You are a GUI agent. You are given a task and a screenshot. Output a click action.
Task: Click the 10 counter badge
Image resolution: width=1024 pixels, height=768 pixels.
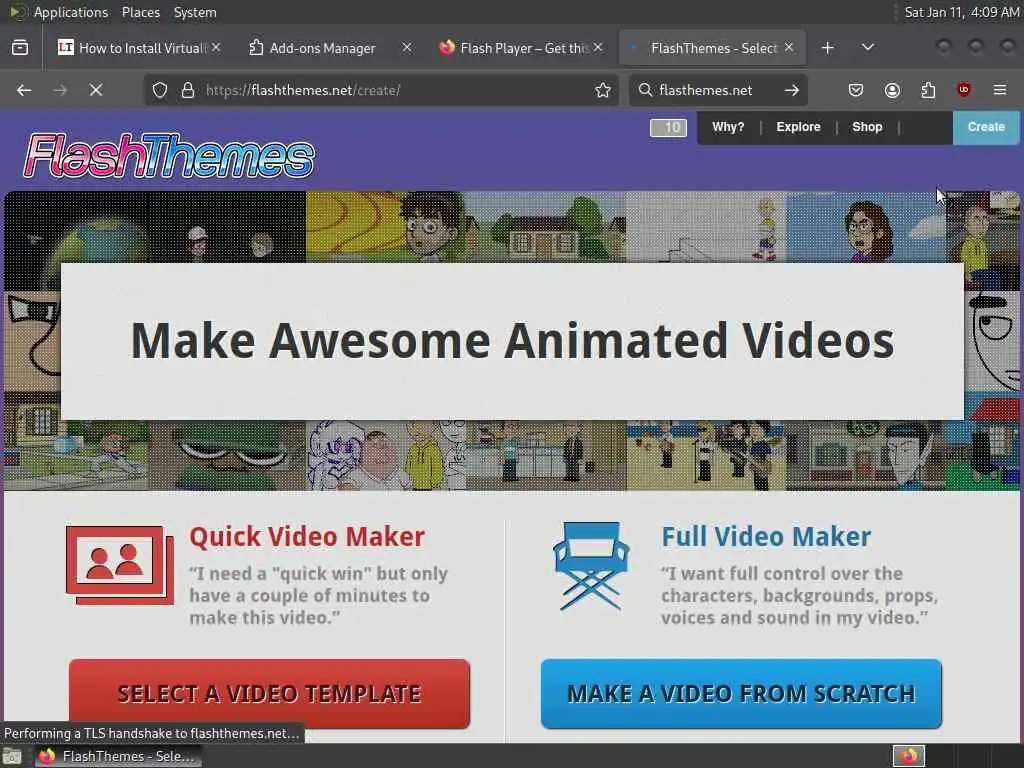(x=668, y=127)
